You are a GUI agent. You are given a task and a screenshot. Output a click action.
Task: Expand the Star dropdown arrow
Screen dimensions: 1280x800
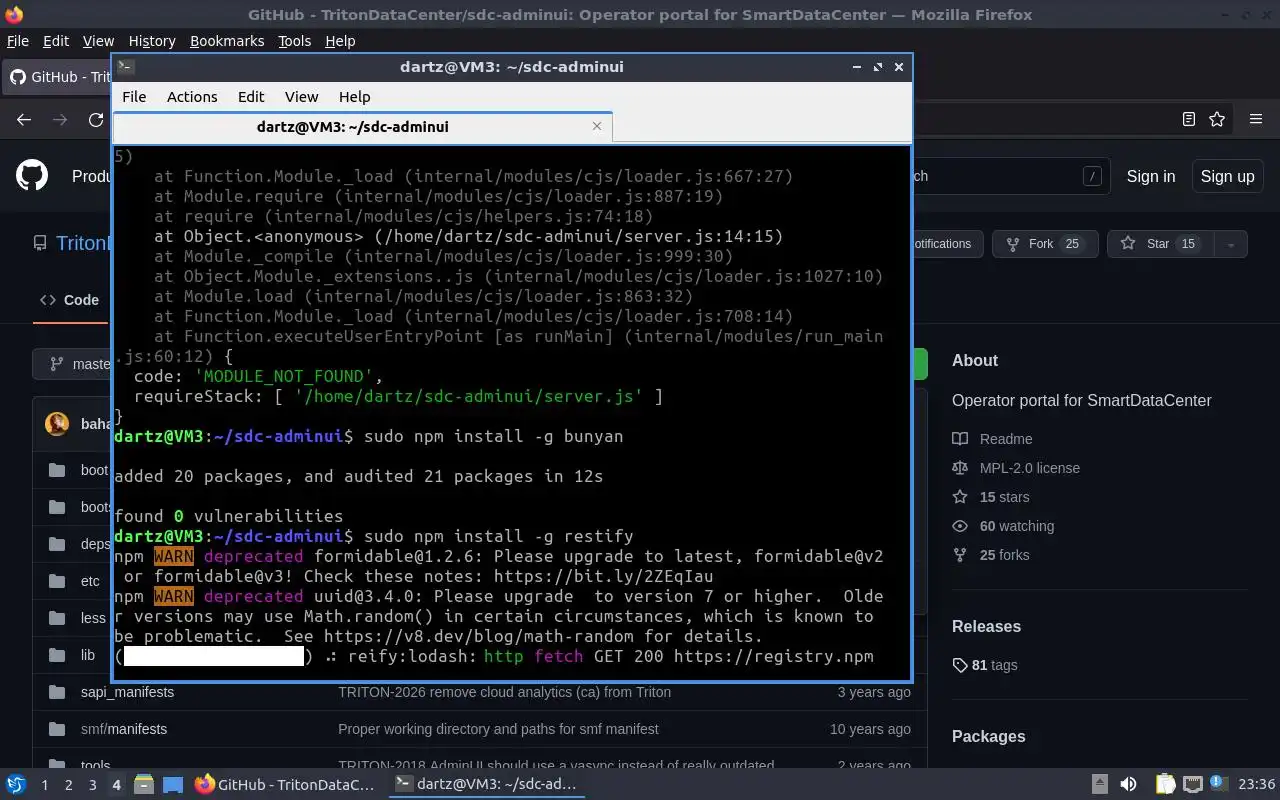(x=1231, y=244)
